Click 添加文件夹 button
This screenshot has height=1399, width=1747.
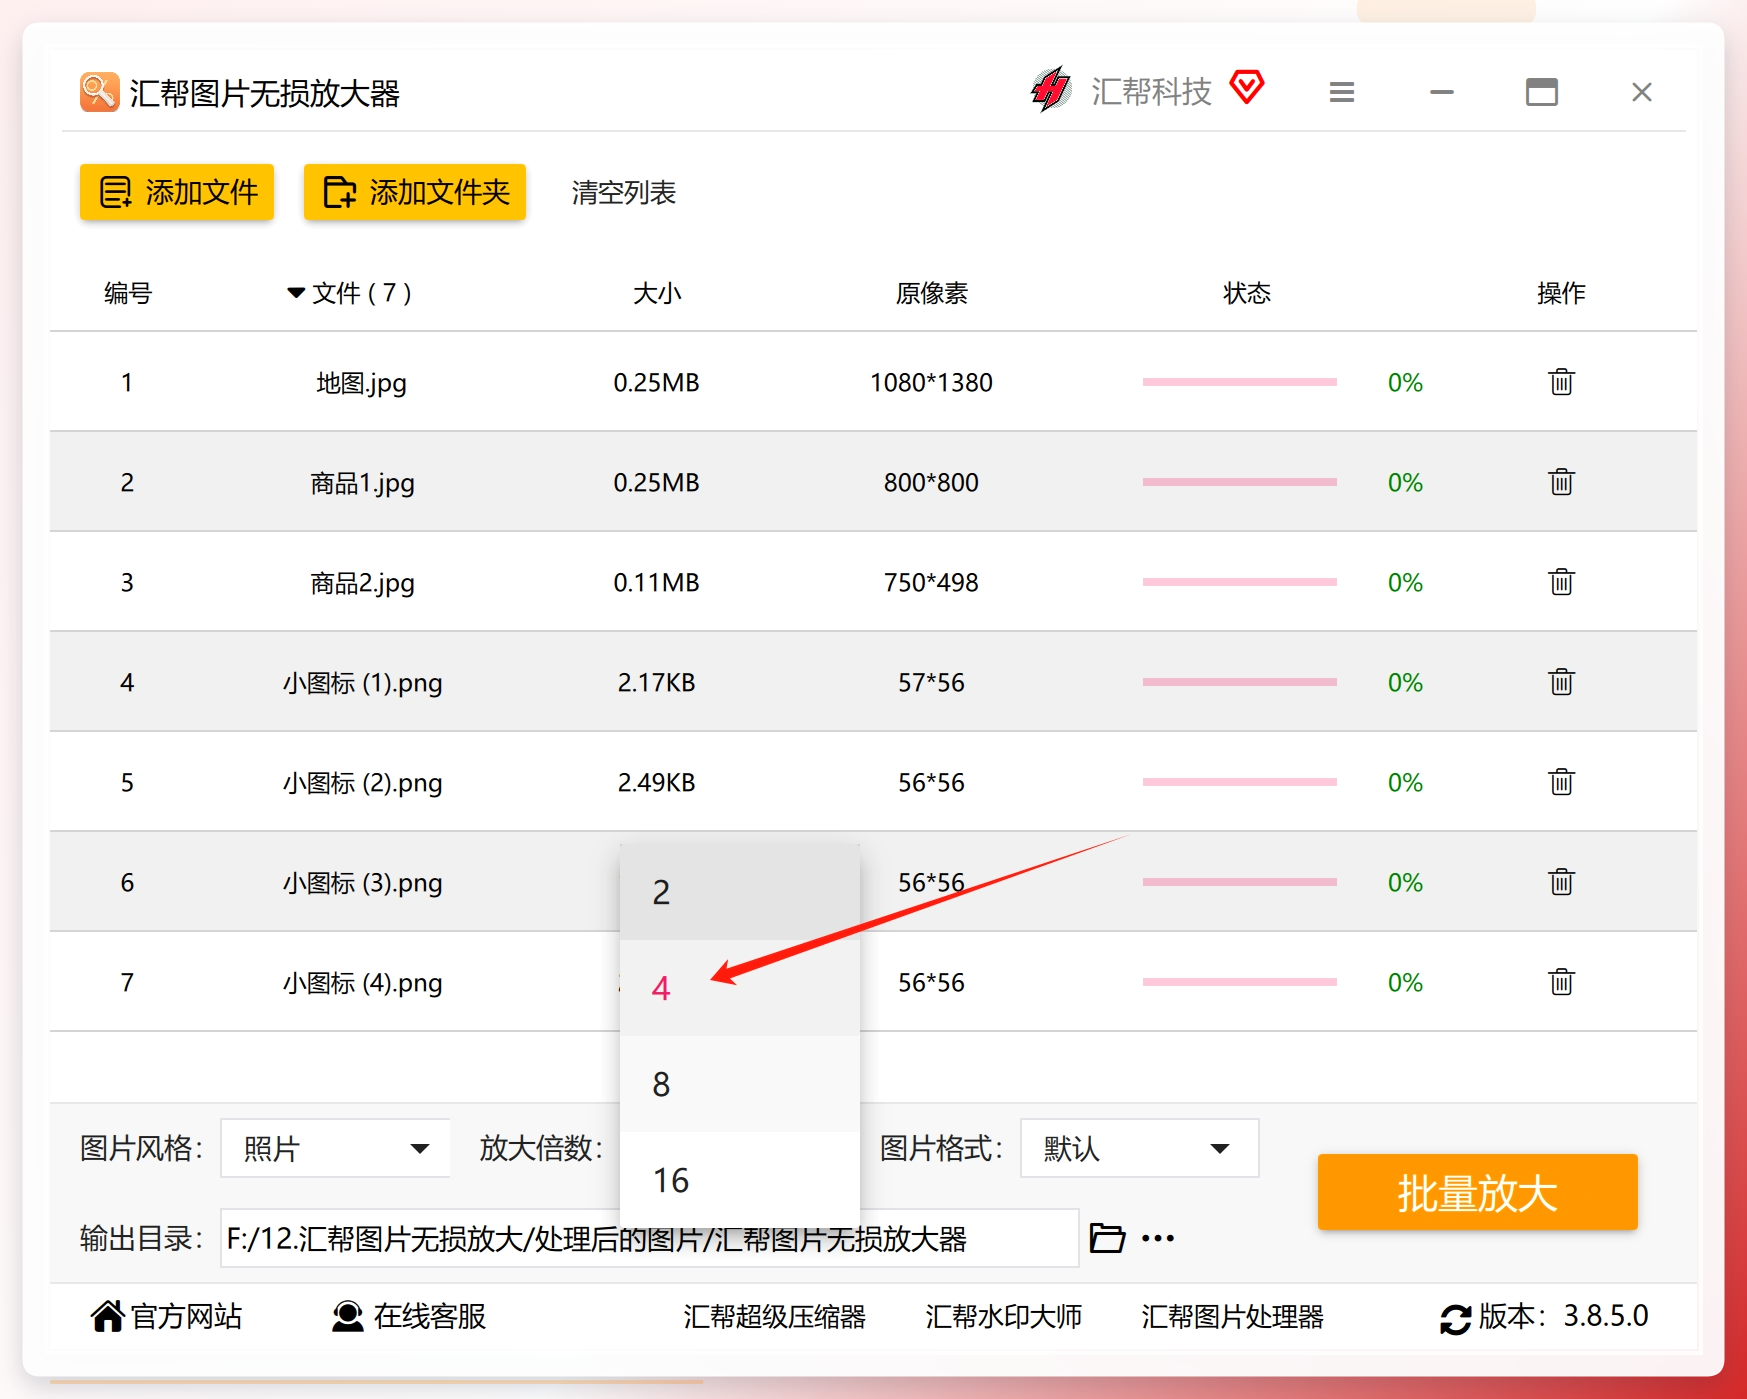pos(415,192)
